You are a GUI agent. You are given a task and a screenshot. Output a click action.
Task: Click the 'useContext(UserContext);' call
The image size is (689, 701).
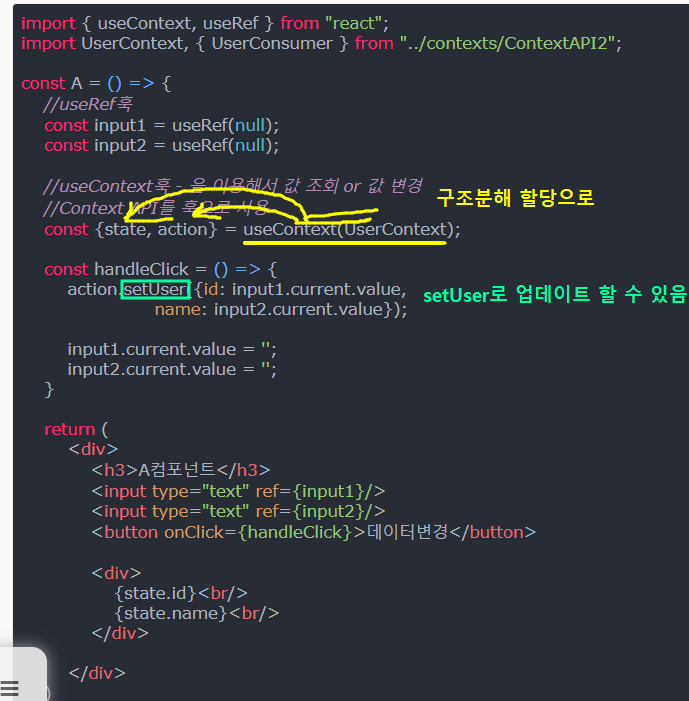pyautogui.click(x=351, y=230)
